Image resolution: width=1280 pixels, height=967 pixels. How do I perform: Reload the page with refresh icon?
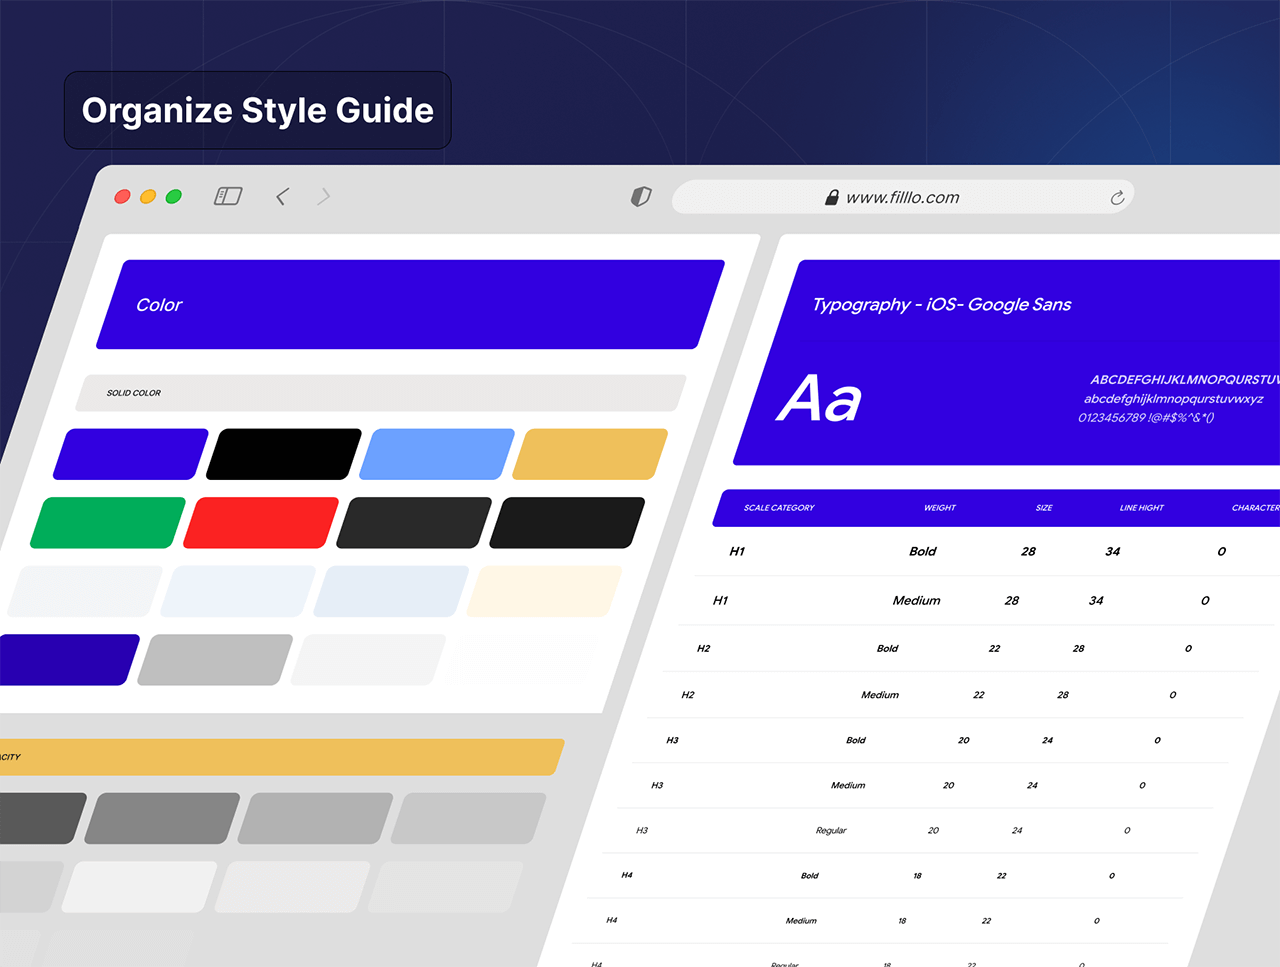(1117, 198)
